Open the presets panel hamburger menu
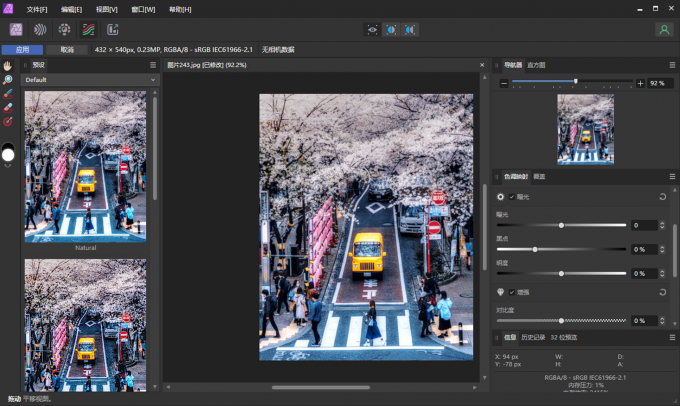This screenshot has height=406, width=680. [153, 65]
